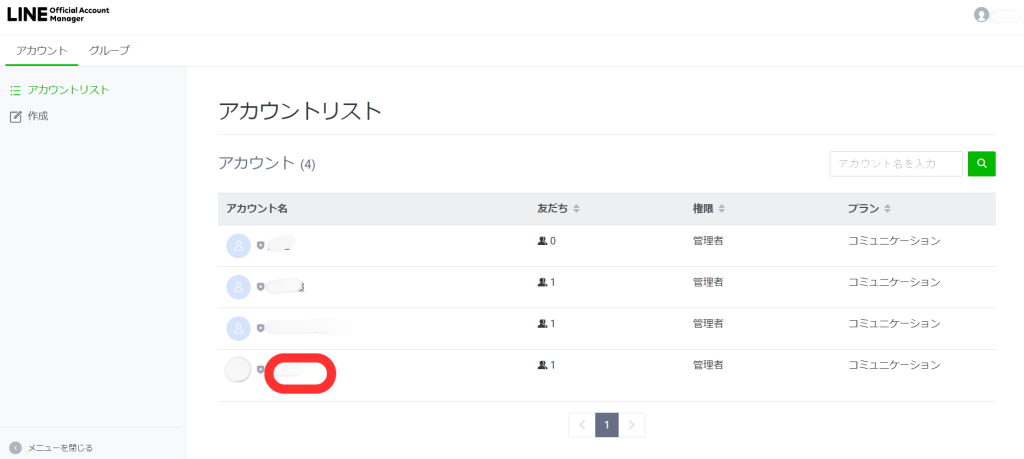
Task: Sort accounts by 友だち column
Action: (x=576, y=209)
